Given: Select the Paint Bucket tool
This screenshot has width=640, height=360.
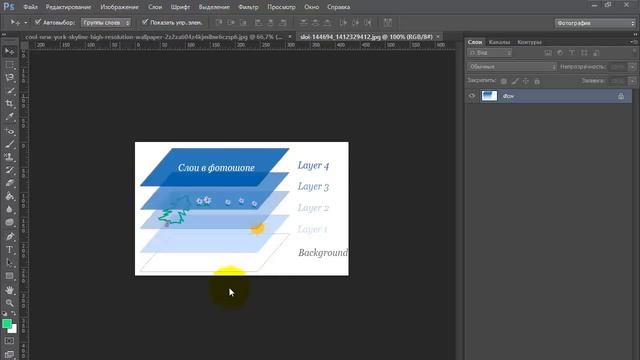Looking at the screenshot, I should (9, 196).
